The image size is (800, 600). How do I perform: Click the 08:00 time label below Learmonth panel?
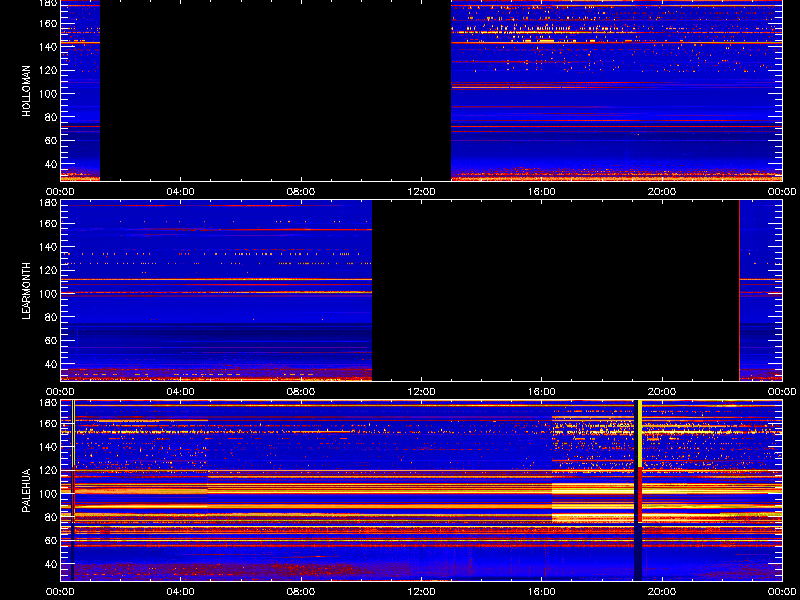[301, 392]
